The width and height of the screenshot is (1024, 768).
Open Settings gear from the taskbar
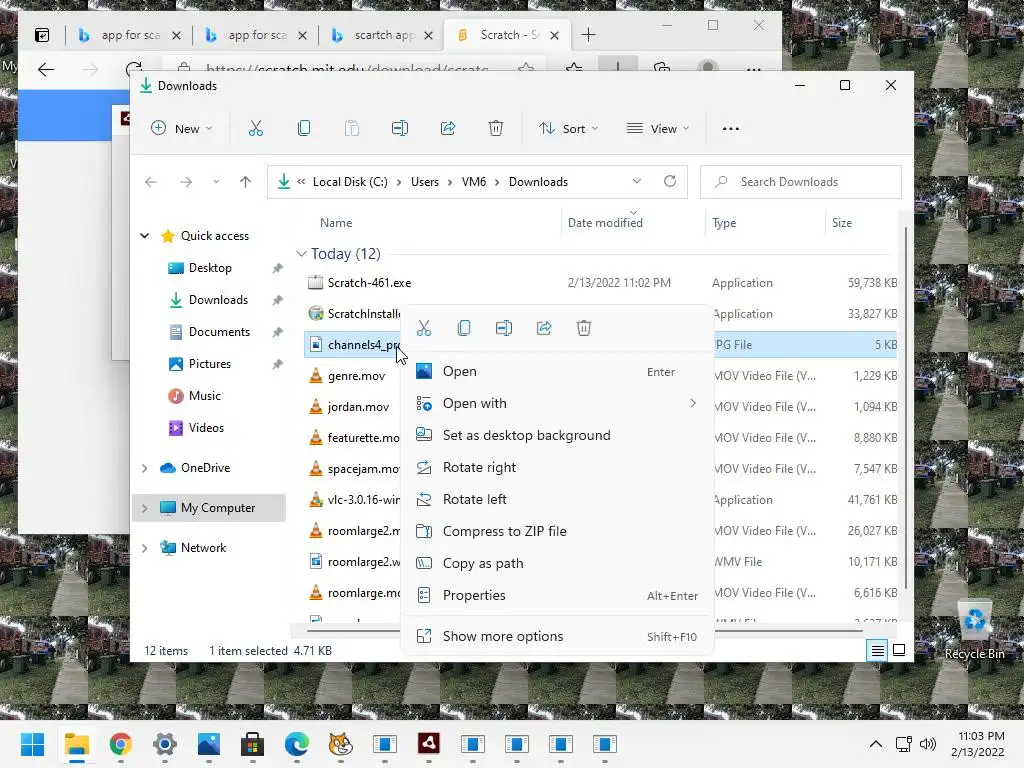tap(165, 744)
